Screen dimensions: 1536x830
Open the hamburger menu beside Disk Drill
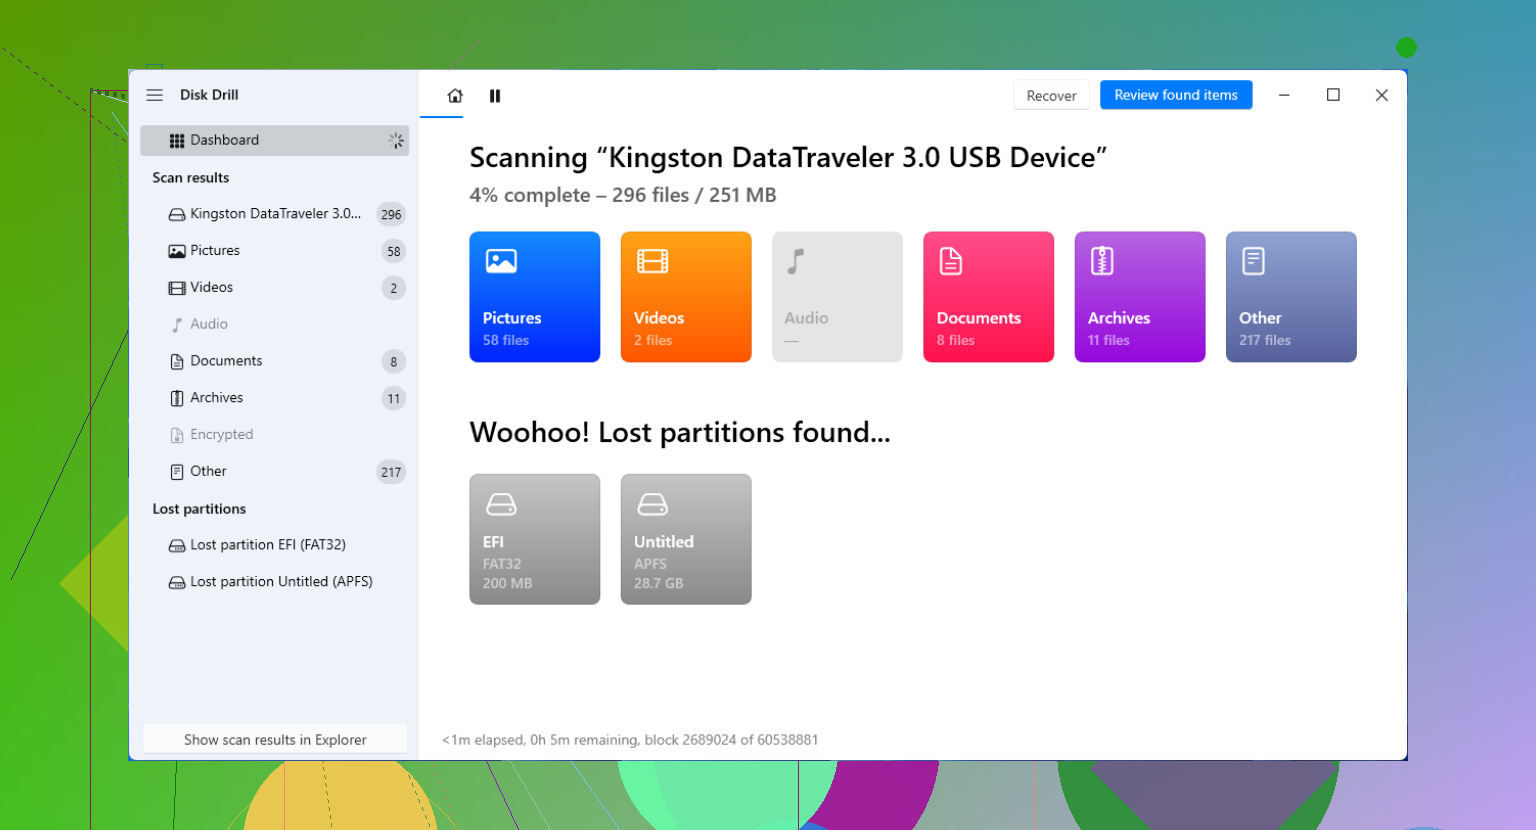tap(154, 95)
